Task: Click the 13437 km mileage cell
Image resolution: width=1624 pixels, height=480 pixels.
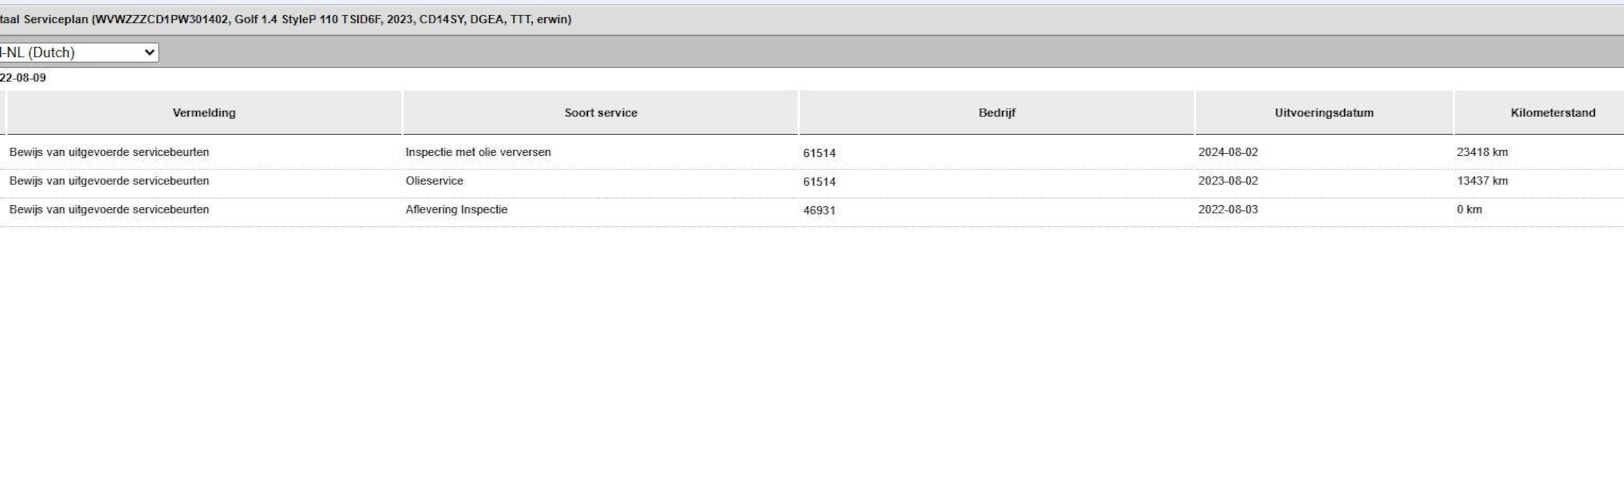Action: (1482, 181)
